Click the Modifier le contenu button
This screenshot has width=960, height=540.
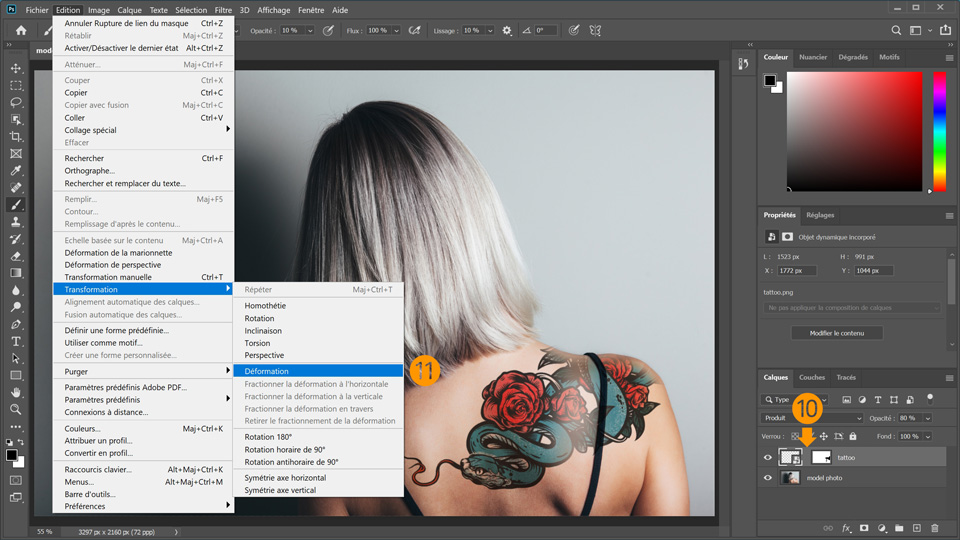(x=837, y=333)
